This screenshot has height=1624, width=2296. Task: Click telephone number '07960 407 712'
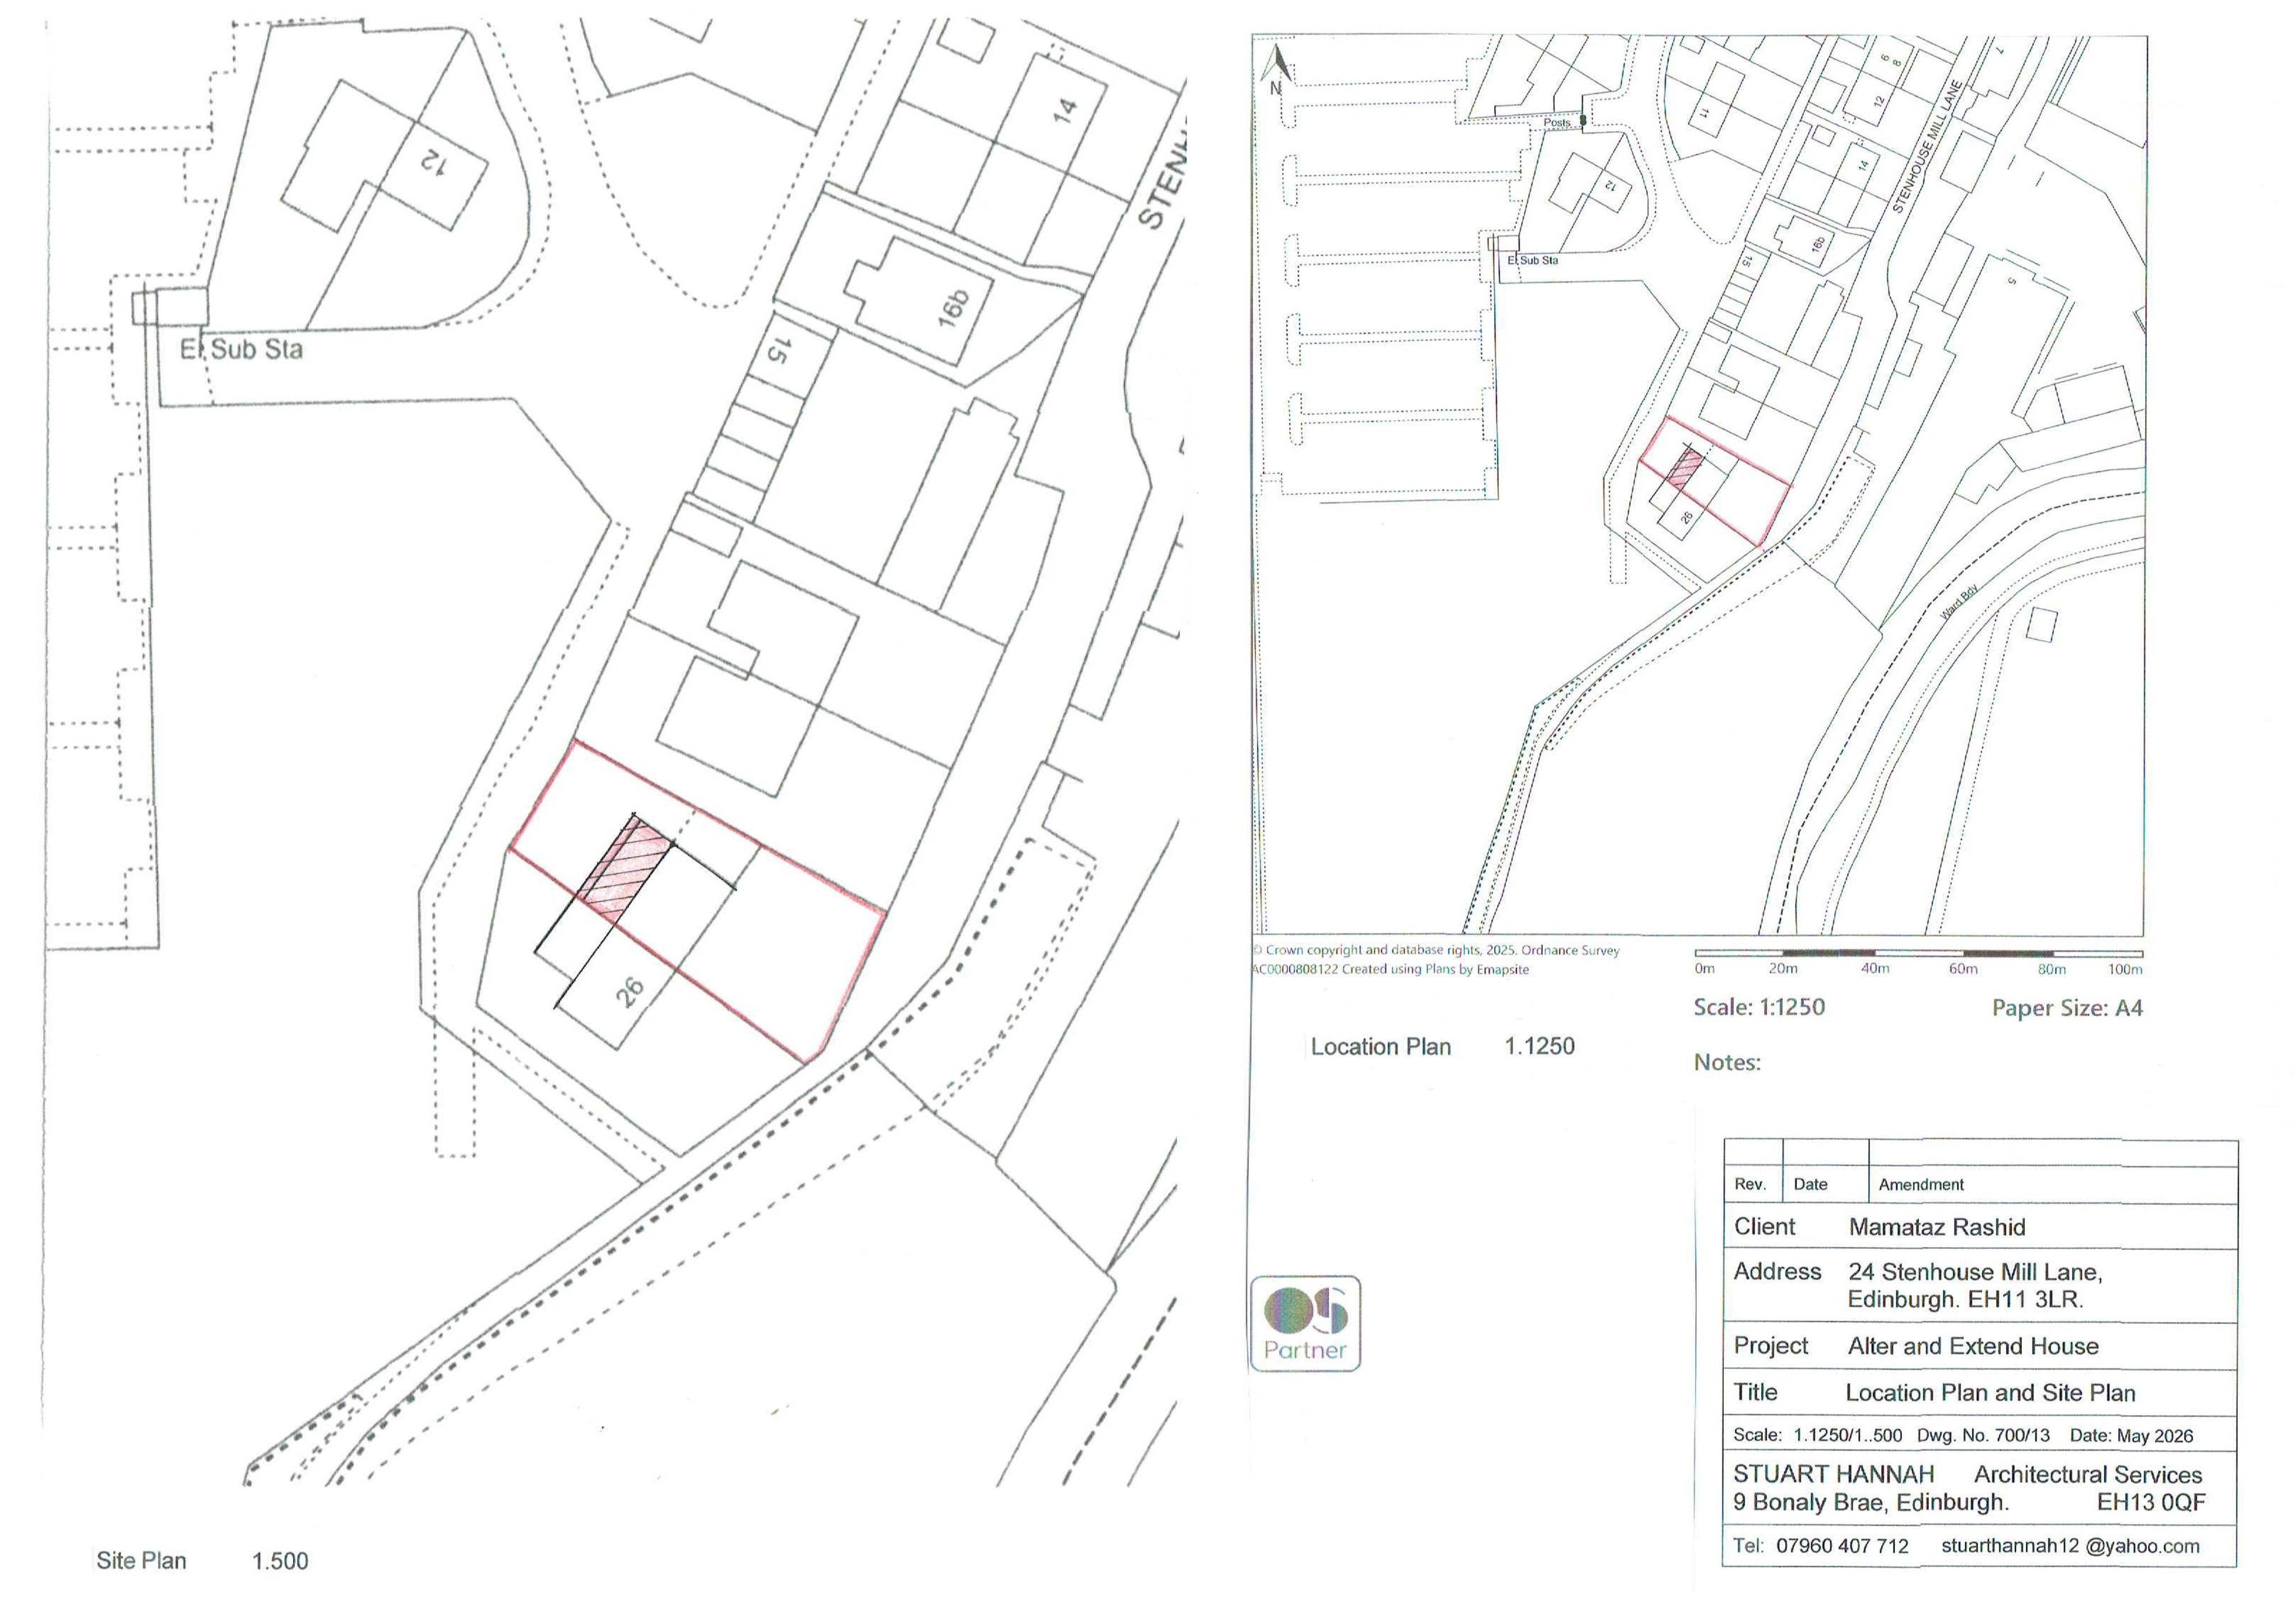tap(1842, 1546)
